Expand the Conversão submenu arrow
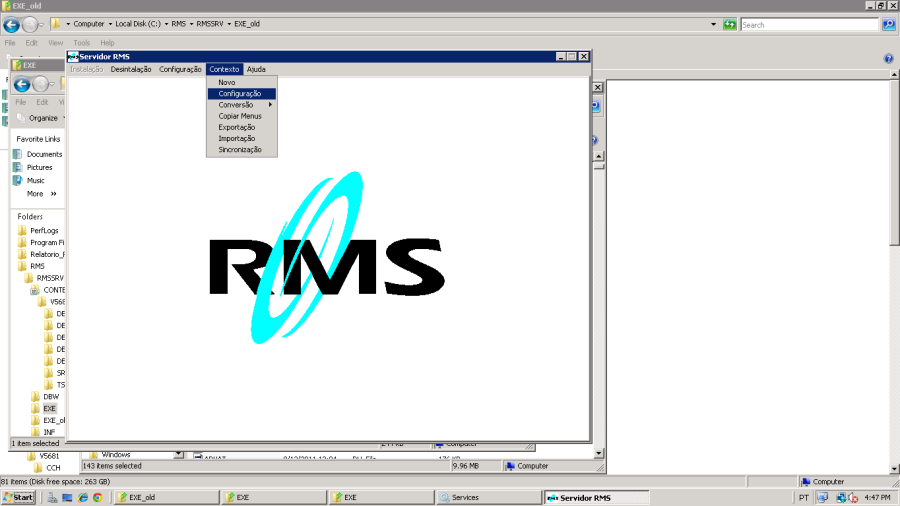The image size is (900, 506). coord(270,105)
